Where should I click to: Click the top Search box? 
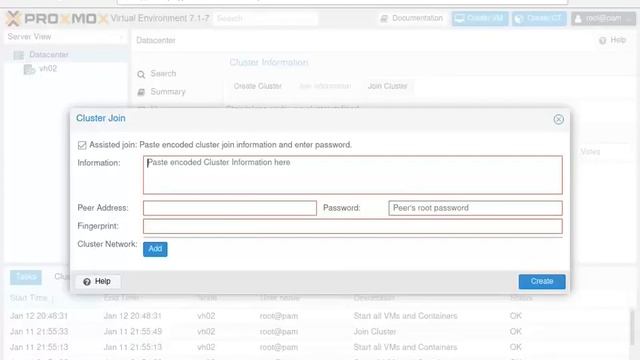pyautogui.click(x=265, y=18)
